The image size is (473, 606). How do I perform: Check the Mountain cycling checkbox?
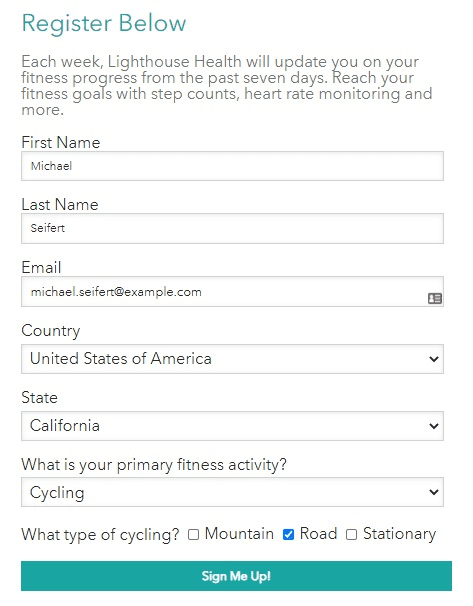193,535
